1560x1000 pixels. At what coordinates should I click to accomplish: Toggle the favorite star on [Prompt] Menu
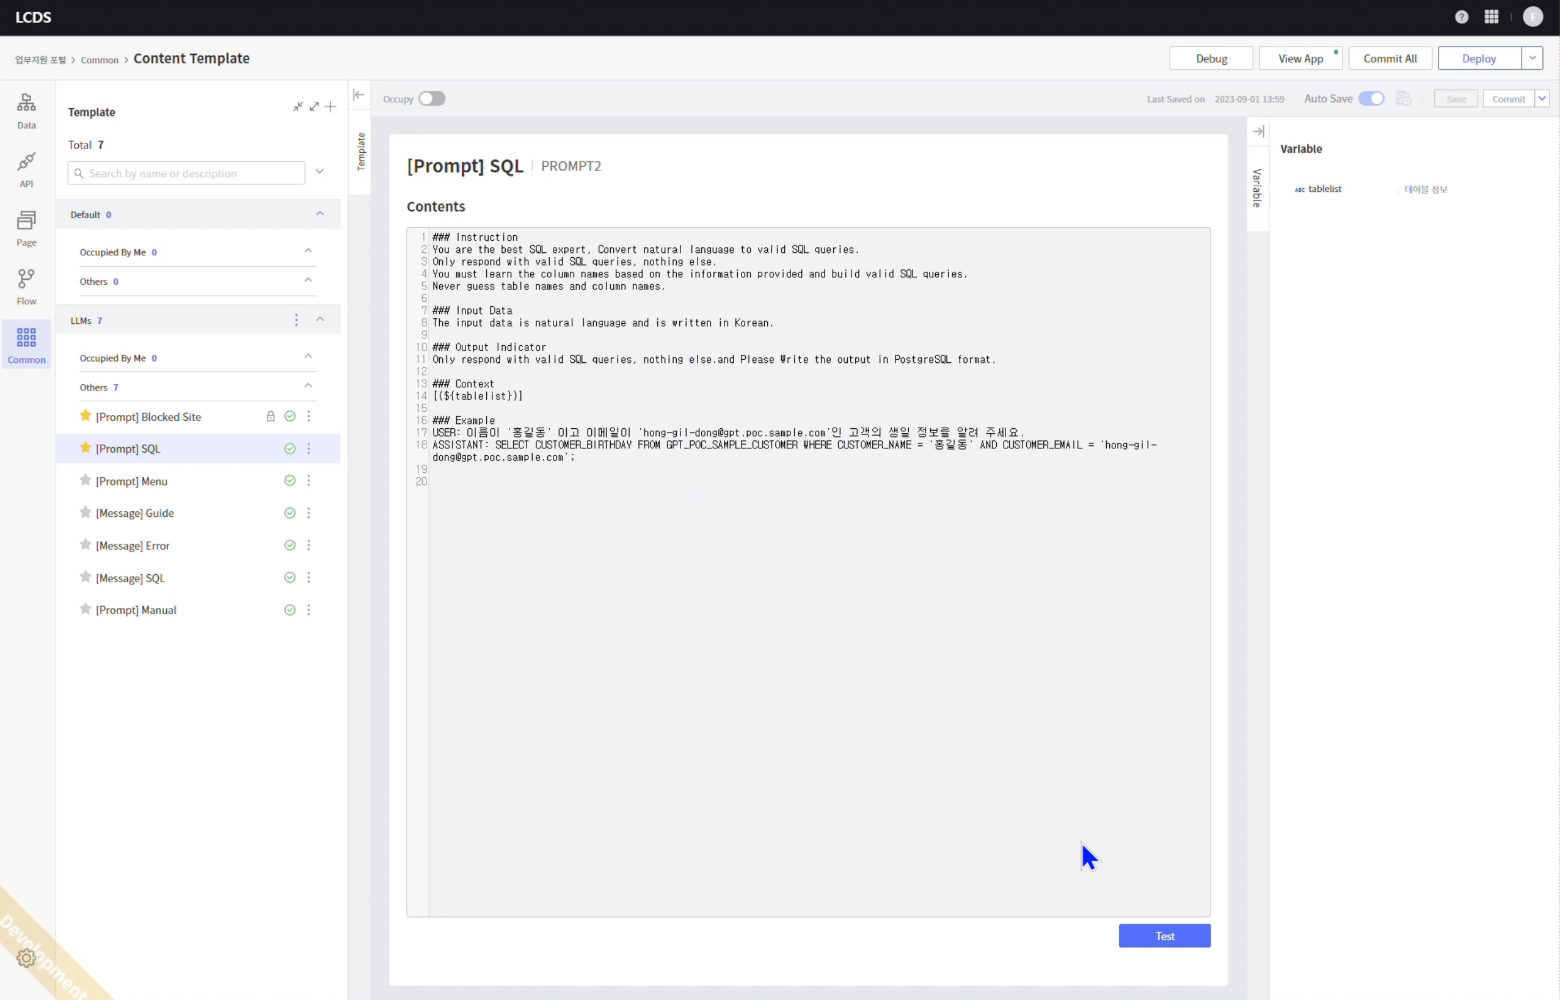pos(85,480)
